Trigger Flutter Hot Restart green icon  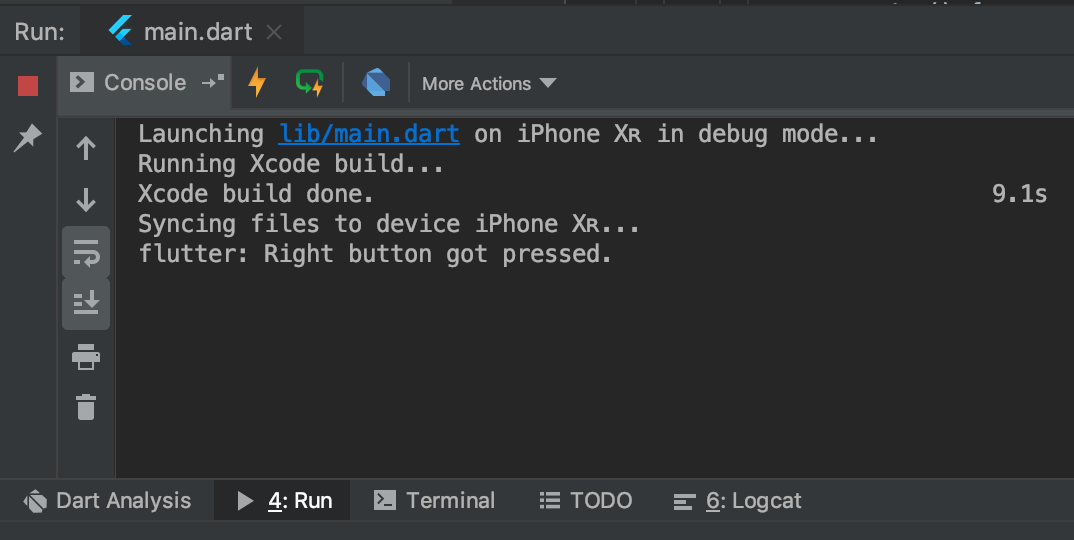(x=310, y=83)
